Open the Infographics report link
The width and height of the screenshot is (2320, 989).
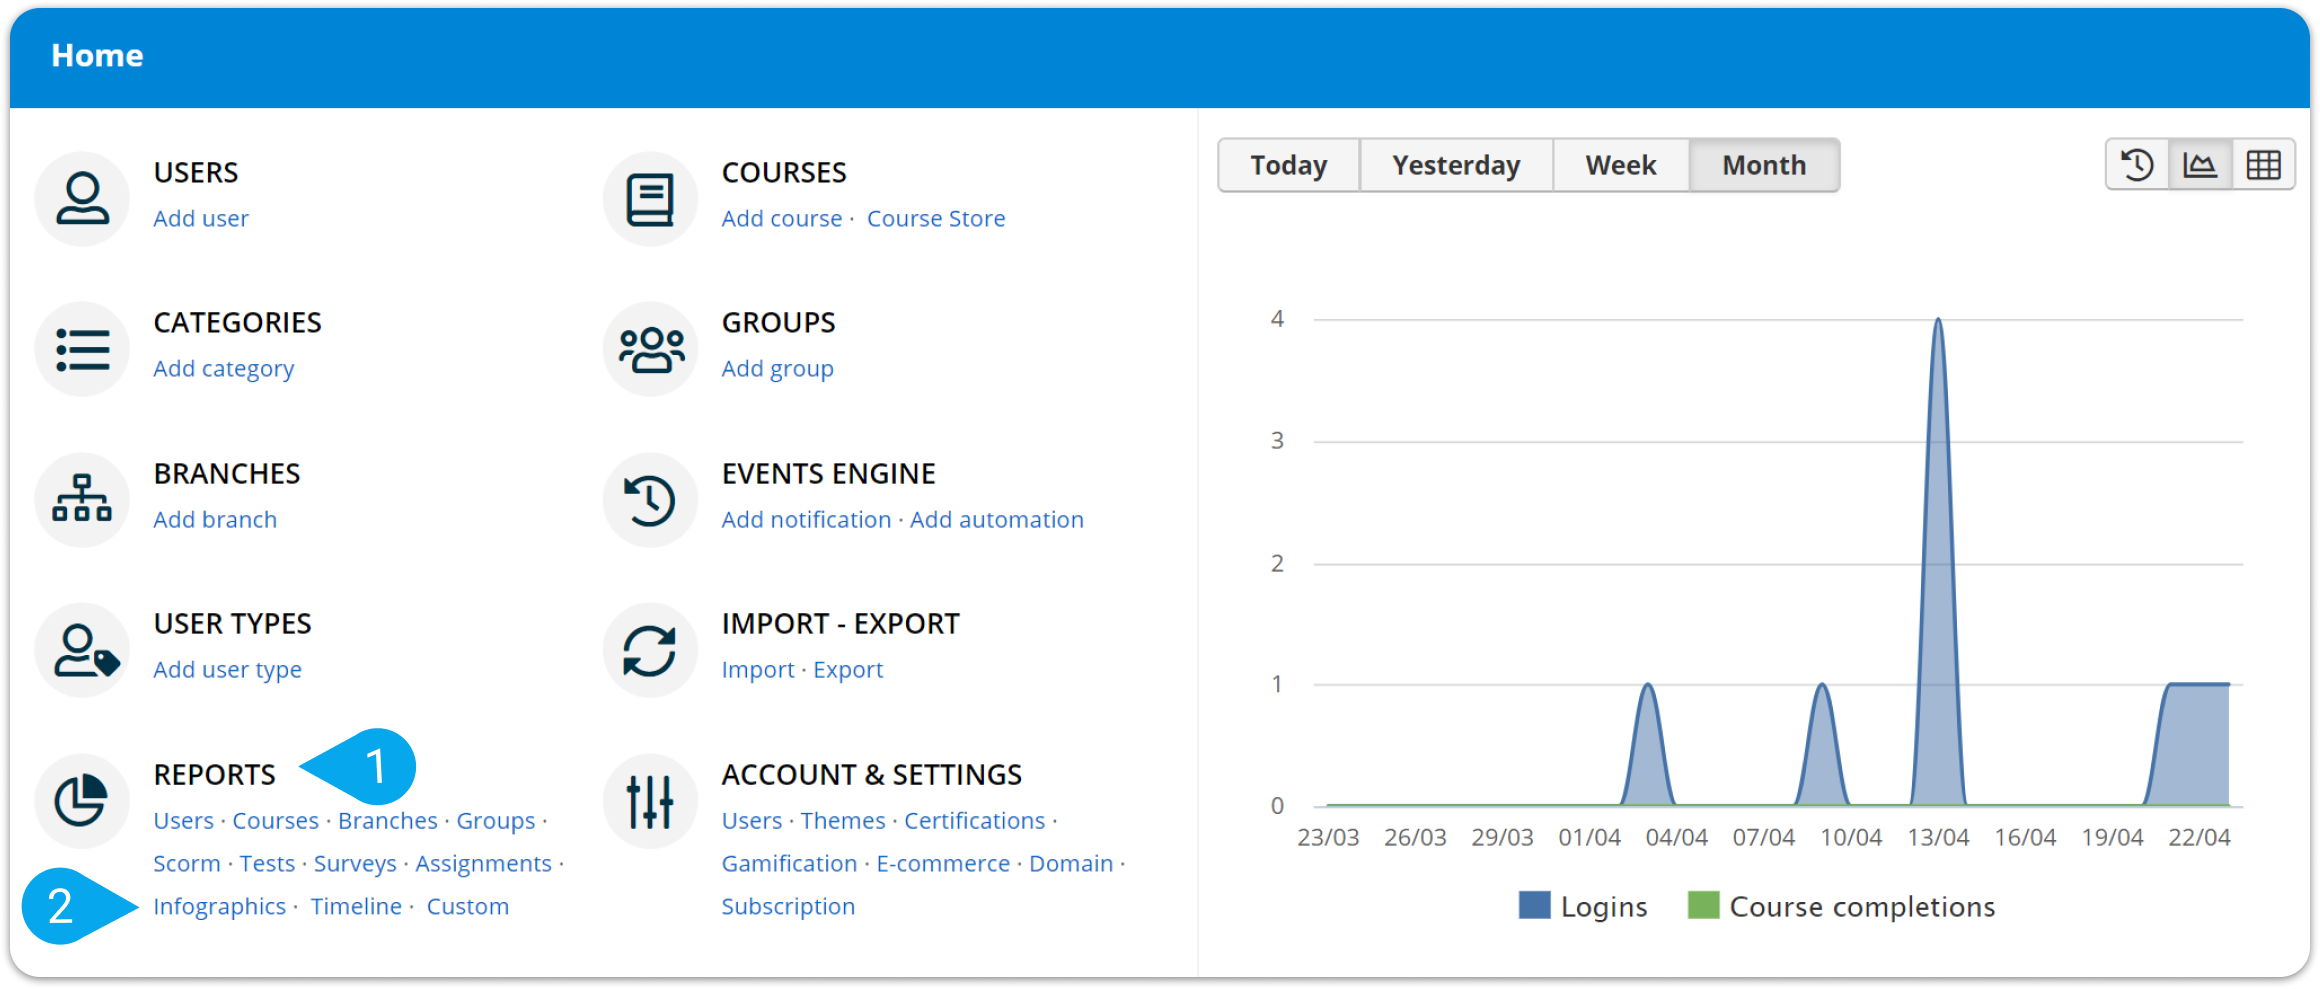point(219,907)
